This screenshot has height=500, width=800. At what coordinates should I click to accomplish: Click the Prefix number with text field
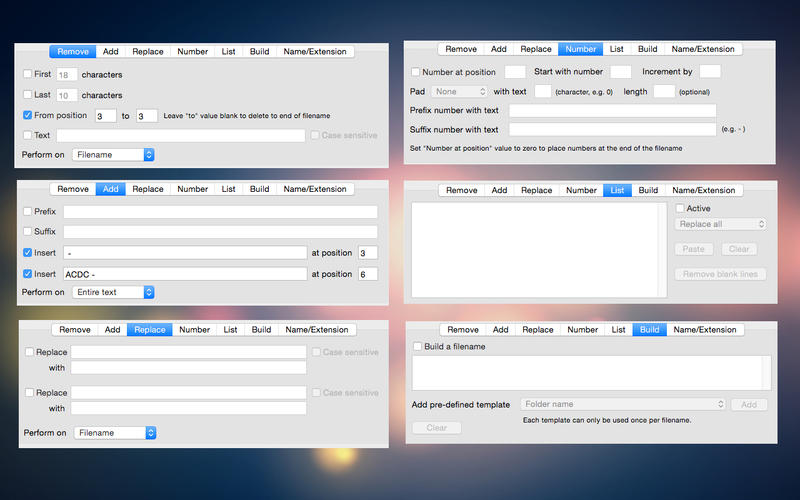click(x=612, y=110)
